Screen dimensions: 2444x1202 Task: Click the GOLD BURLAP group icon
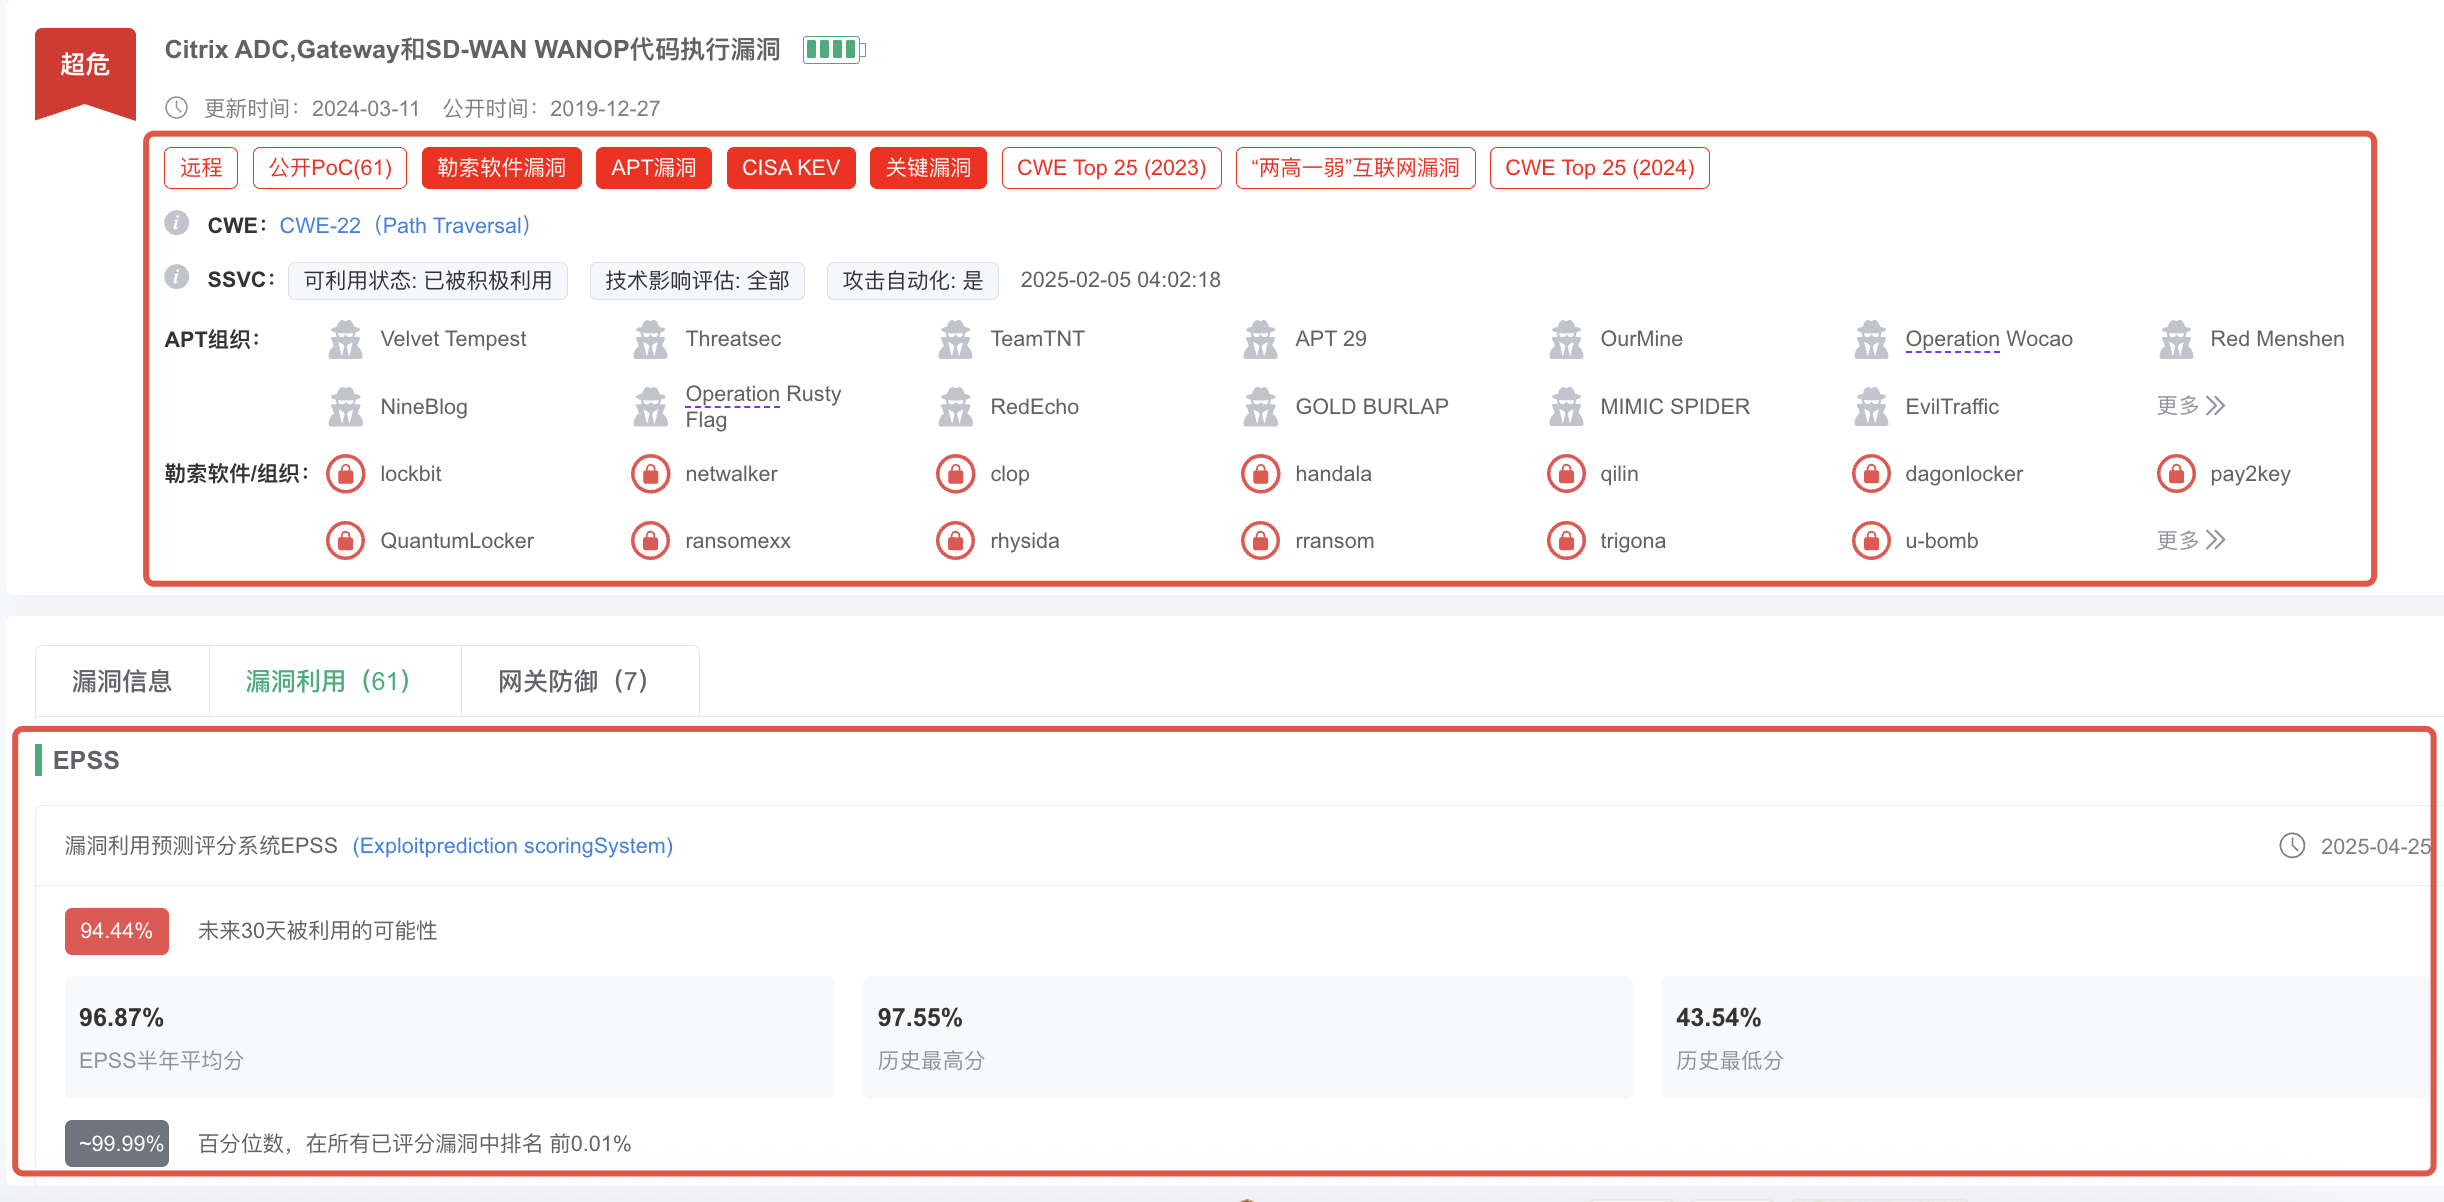tap(1260, 407)
